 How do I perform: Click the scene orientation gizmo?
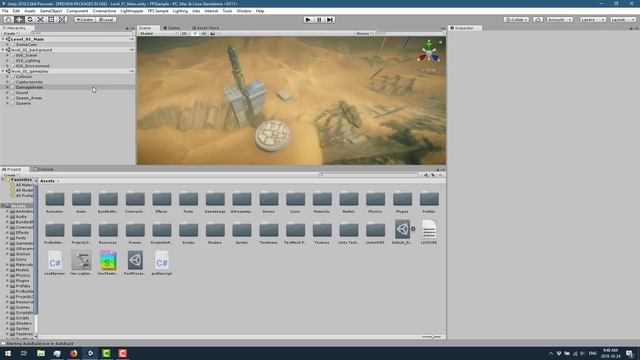(x=429, y=52)
